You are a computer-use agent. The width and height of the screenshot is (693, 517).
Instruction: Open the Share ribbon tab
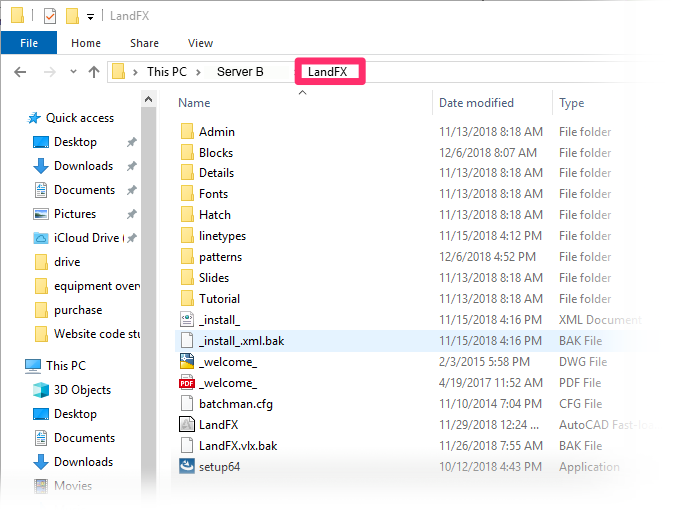(x=144, y=43)
